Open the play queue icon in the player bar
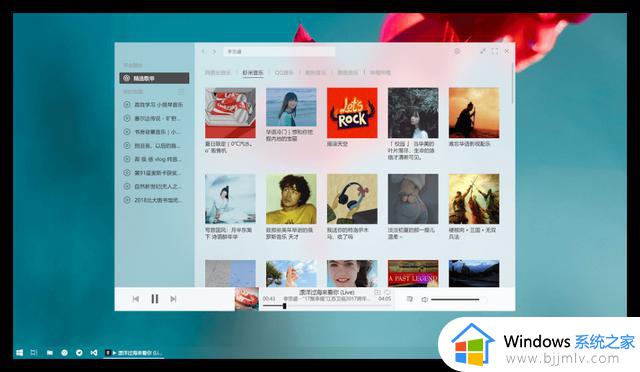This screenshot has width=640, height=372. (410, 299)
